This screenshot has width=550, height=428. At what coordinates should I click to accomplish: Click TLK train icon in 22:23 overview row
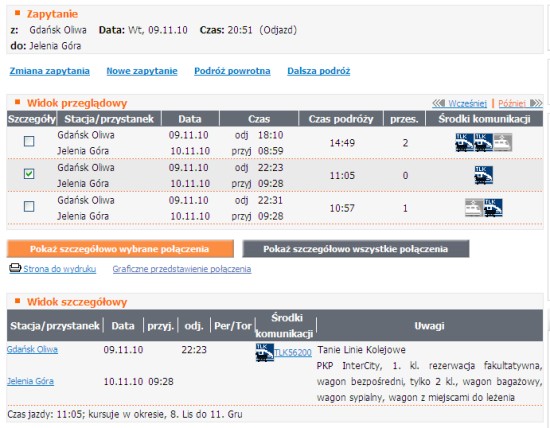click(484, 175)
